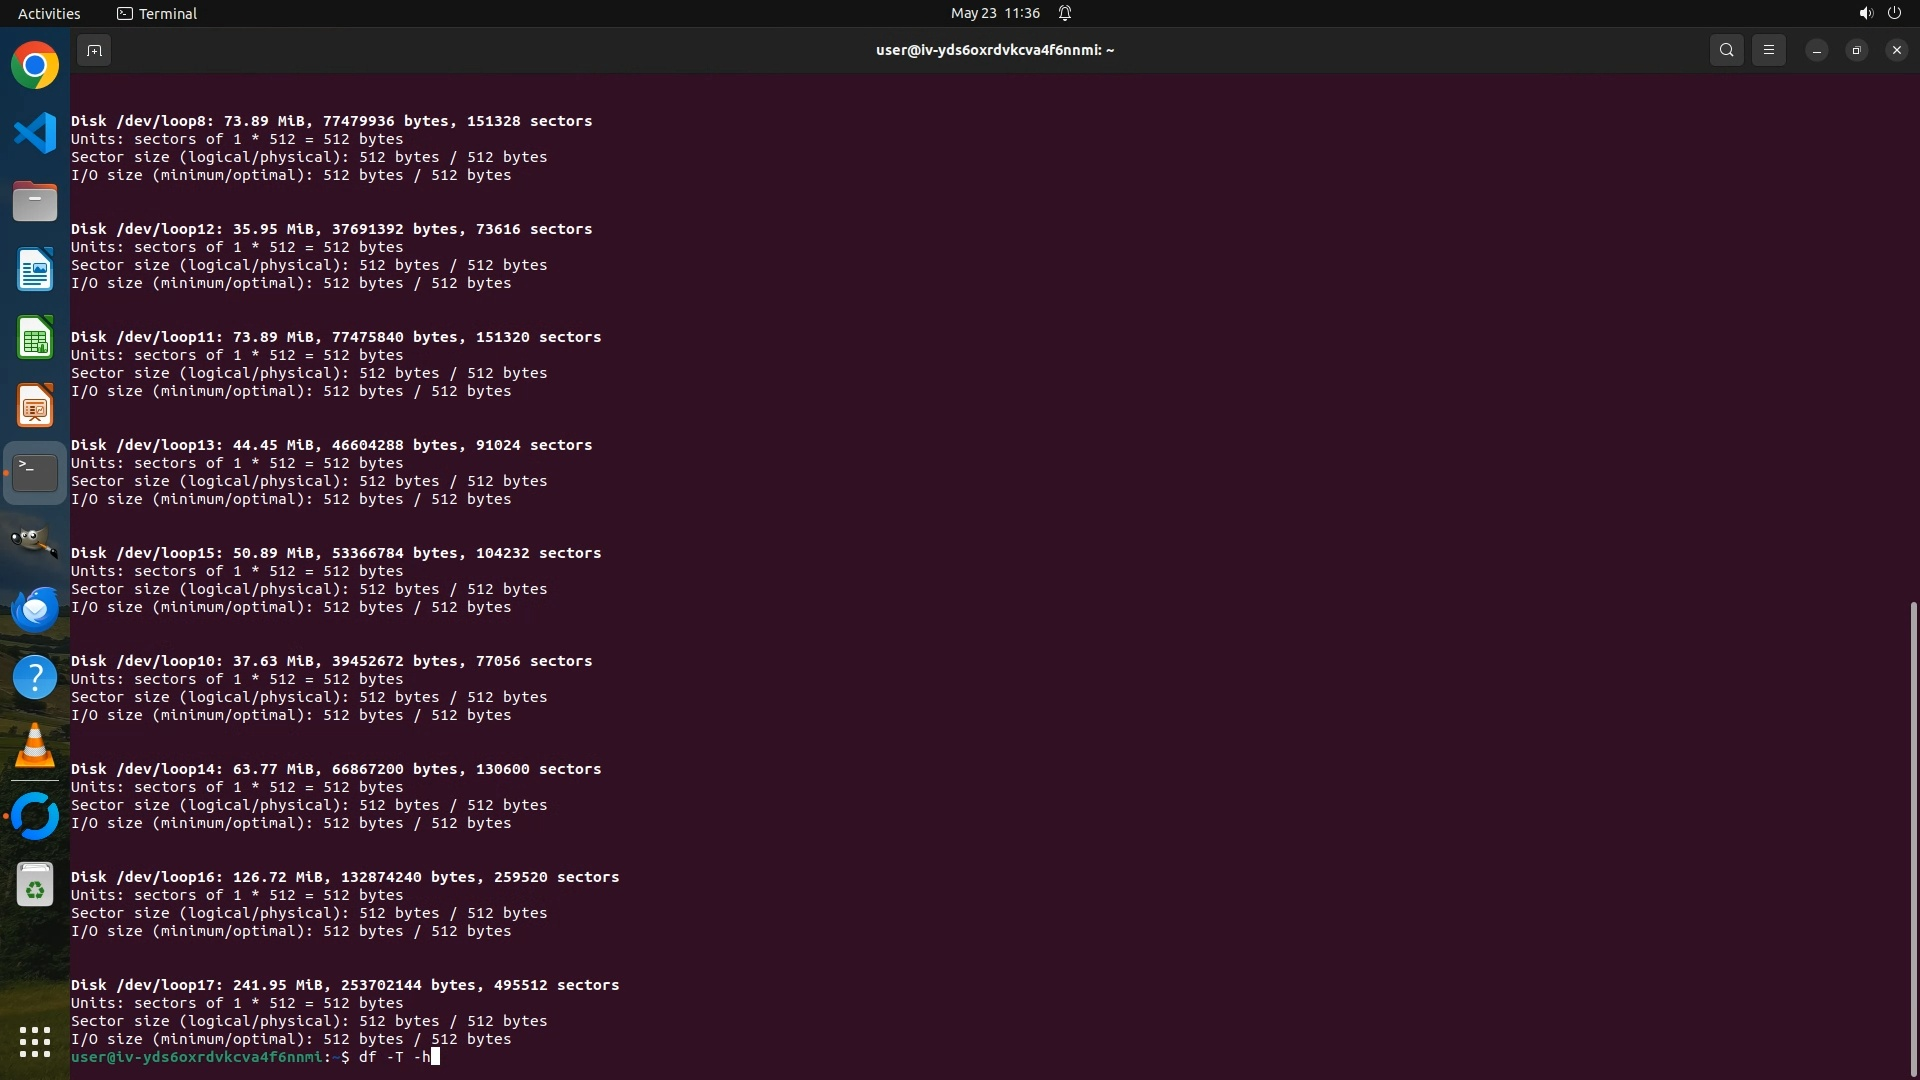1920x1080 pixels.
Task: Open the terminal hamburger menu
Action: coord(1768,50)
